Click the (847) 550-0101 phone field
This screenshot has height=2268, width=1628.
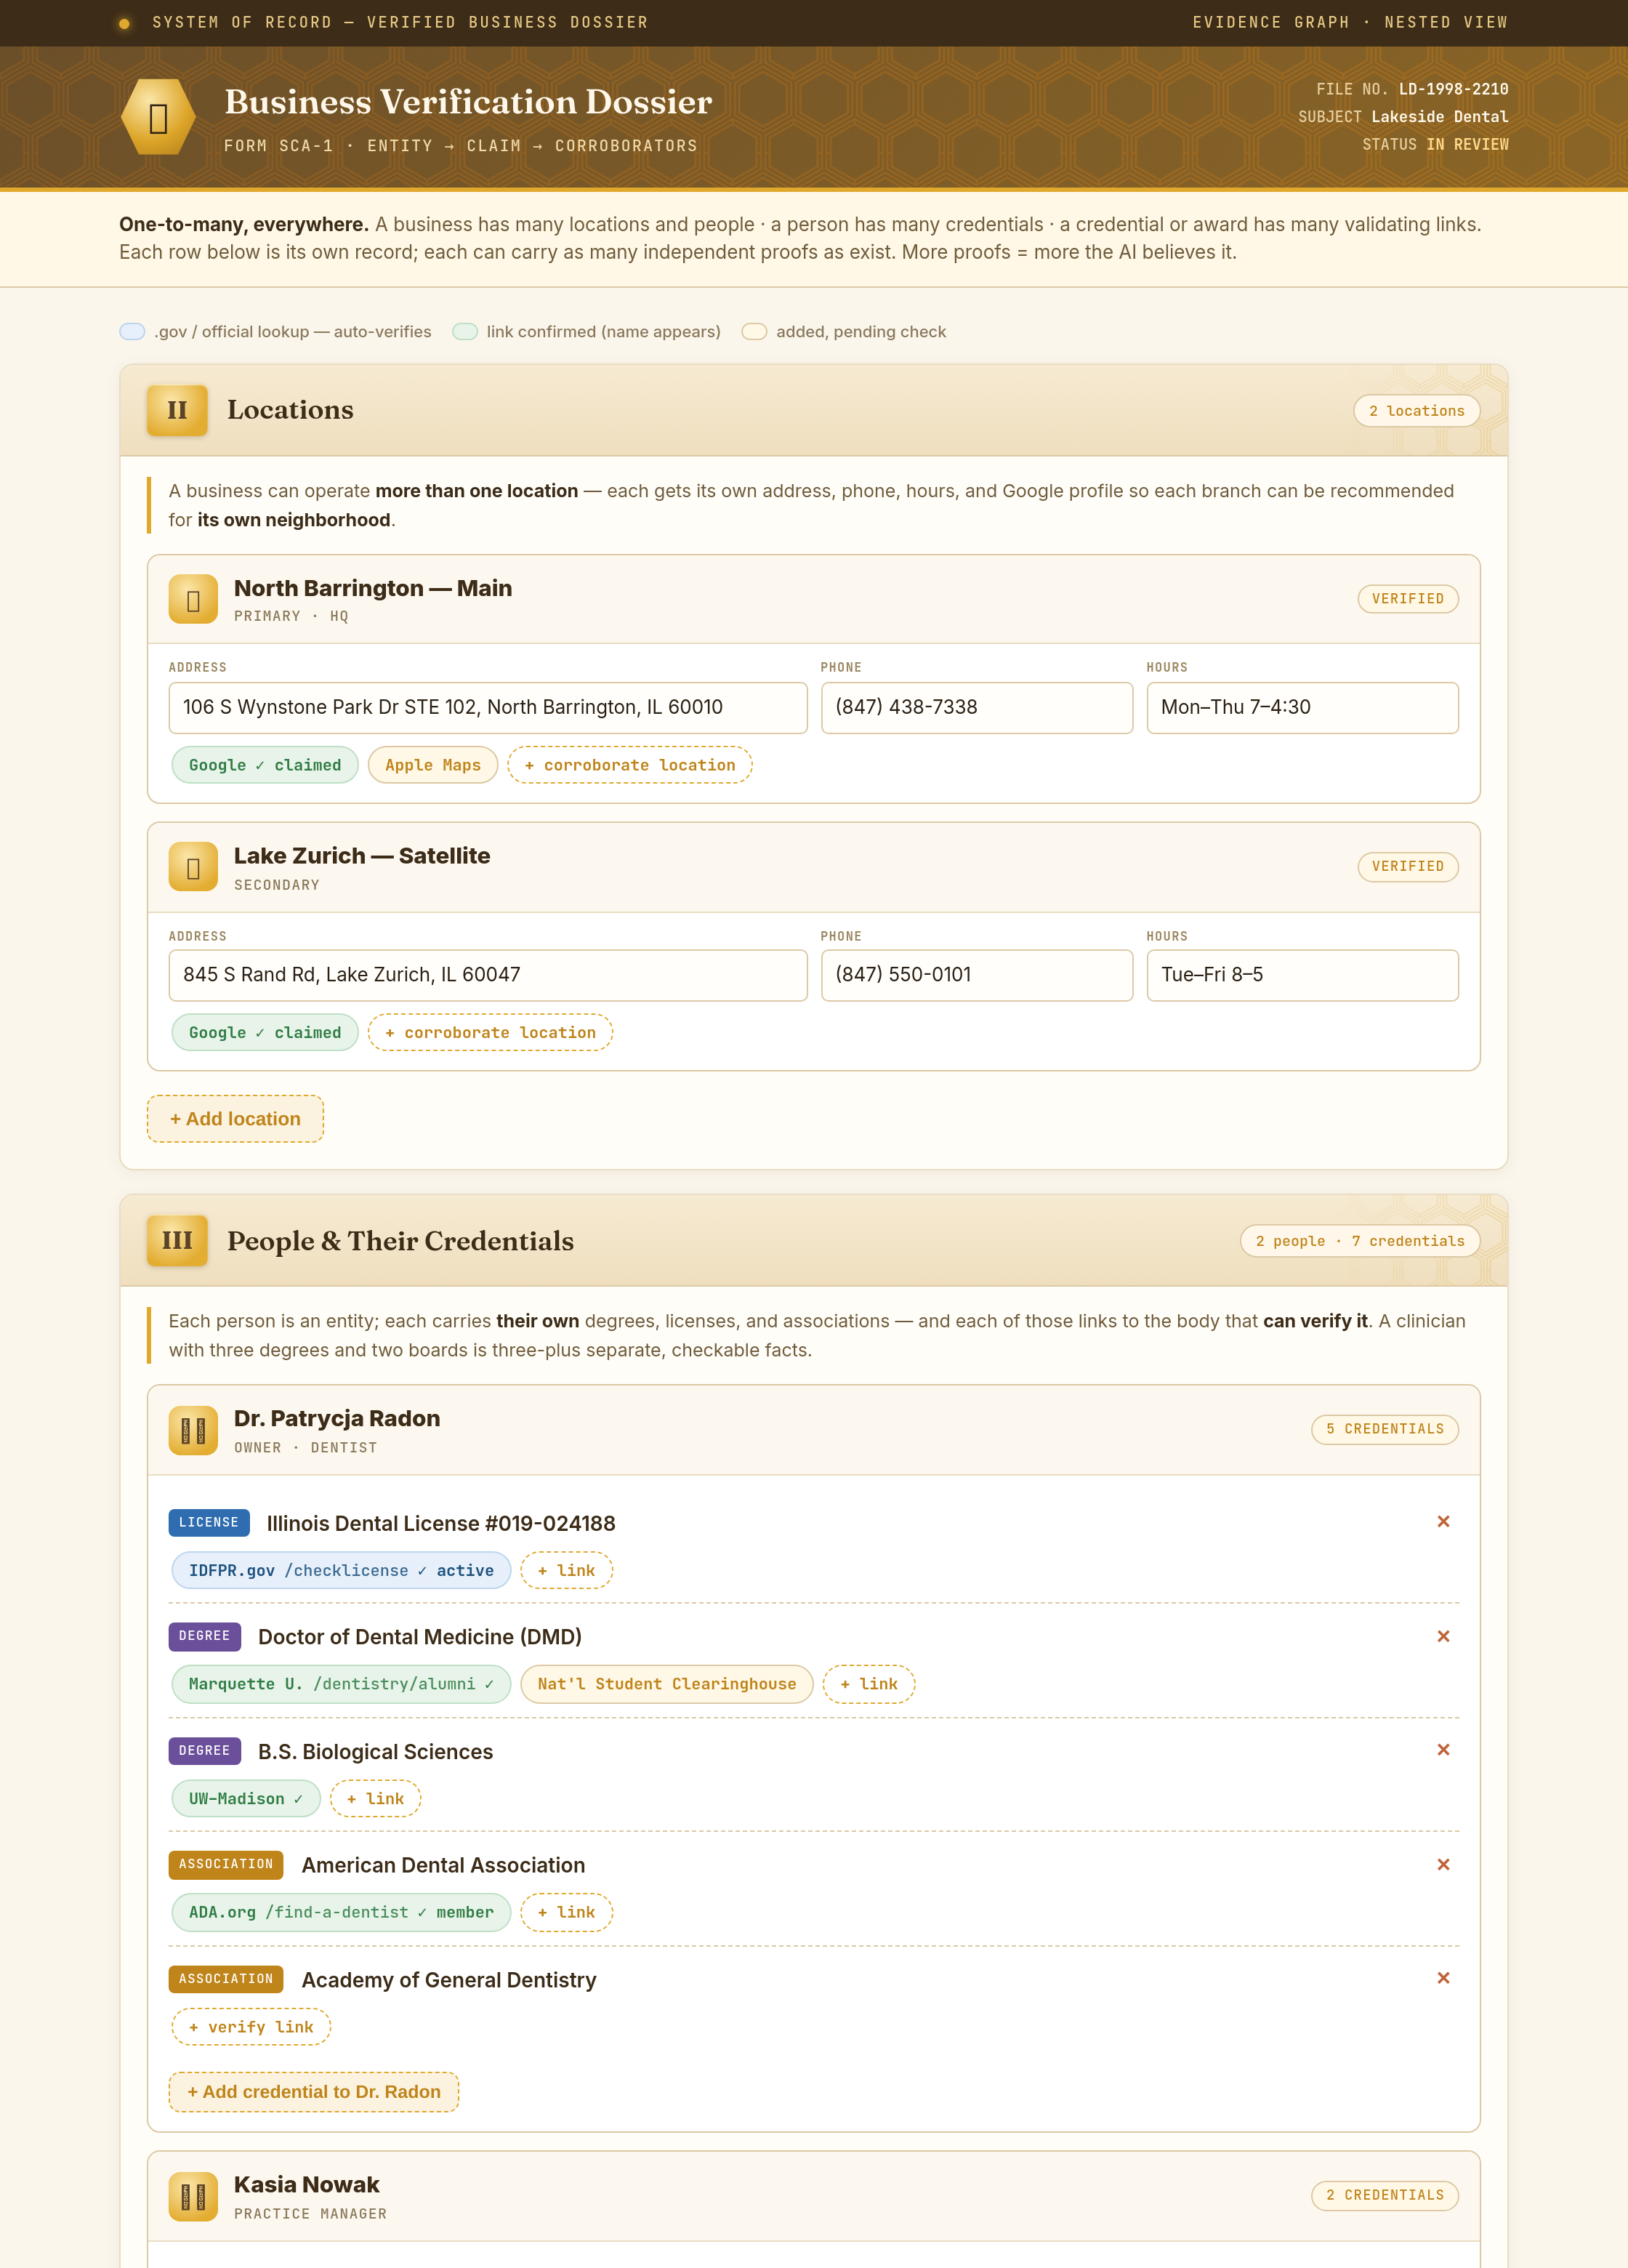pyautogui.click(x=977, y=975)
